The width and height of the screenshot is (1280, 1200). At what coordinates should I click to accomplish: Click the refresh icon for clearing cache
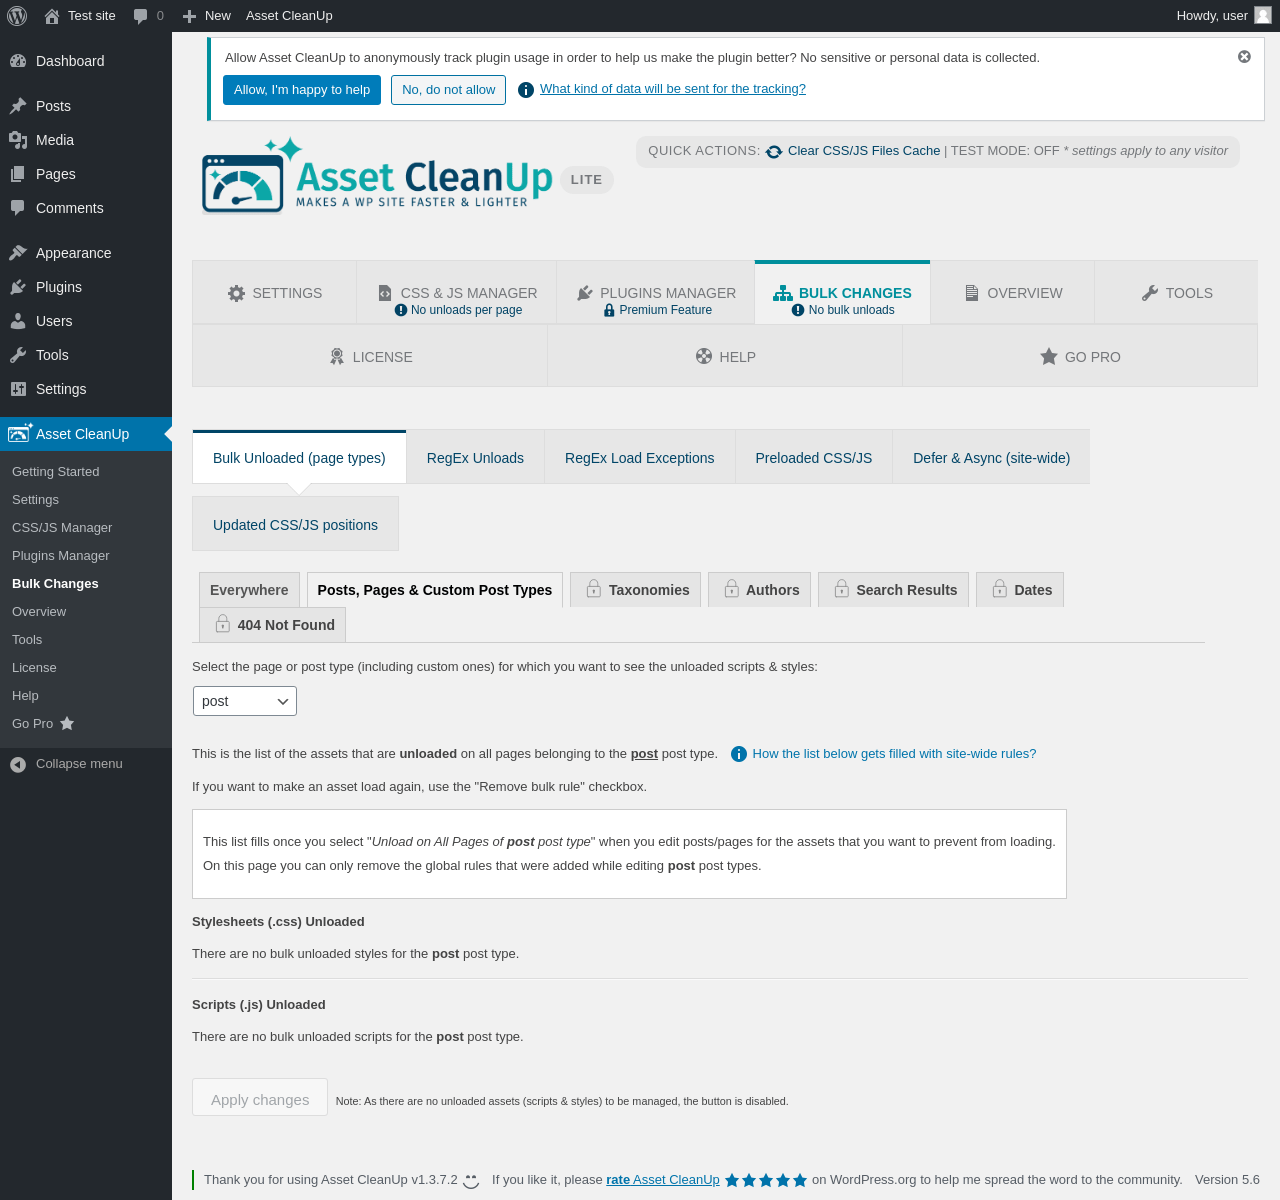pos(774,152)
